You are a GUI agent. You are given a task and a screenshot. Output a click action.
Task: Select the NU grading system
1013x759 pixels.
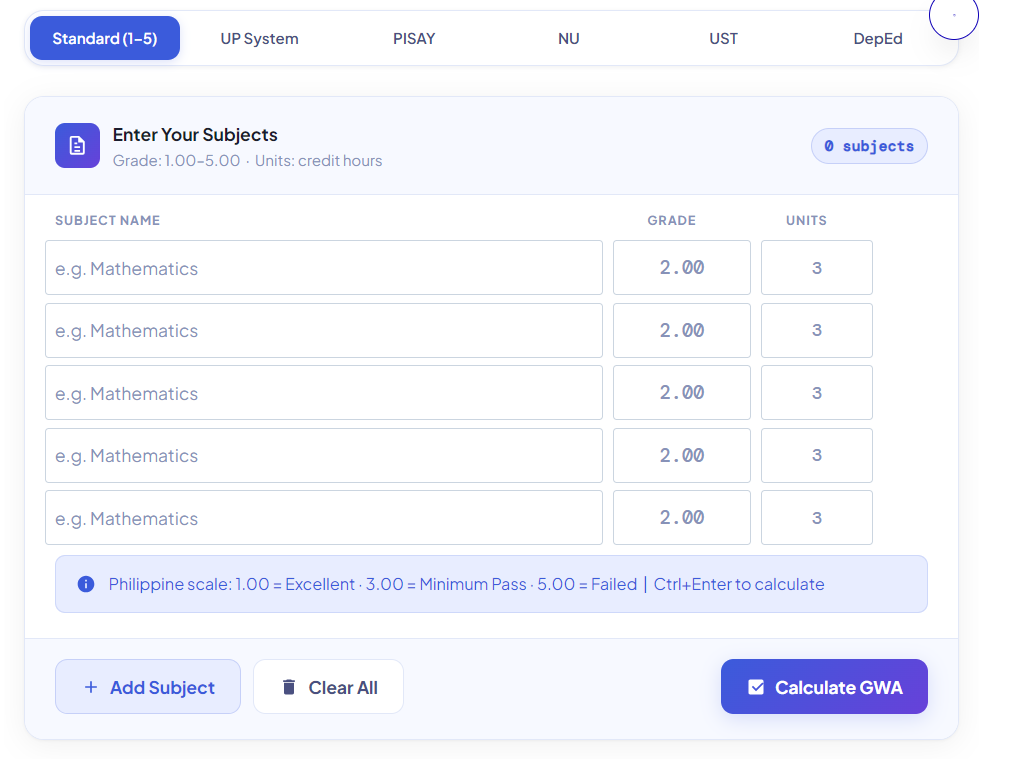tap(568, 38)
